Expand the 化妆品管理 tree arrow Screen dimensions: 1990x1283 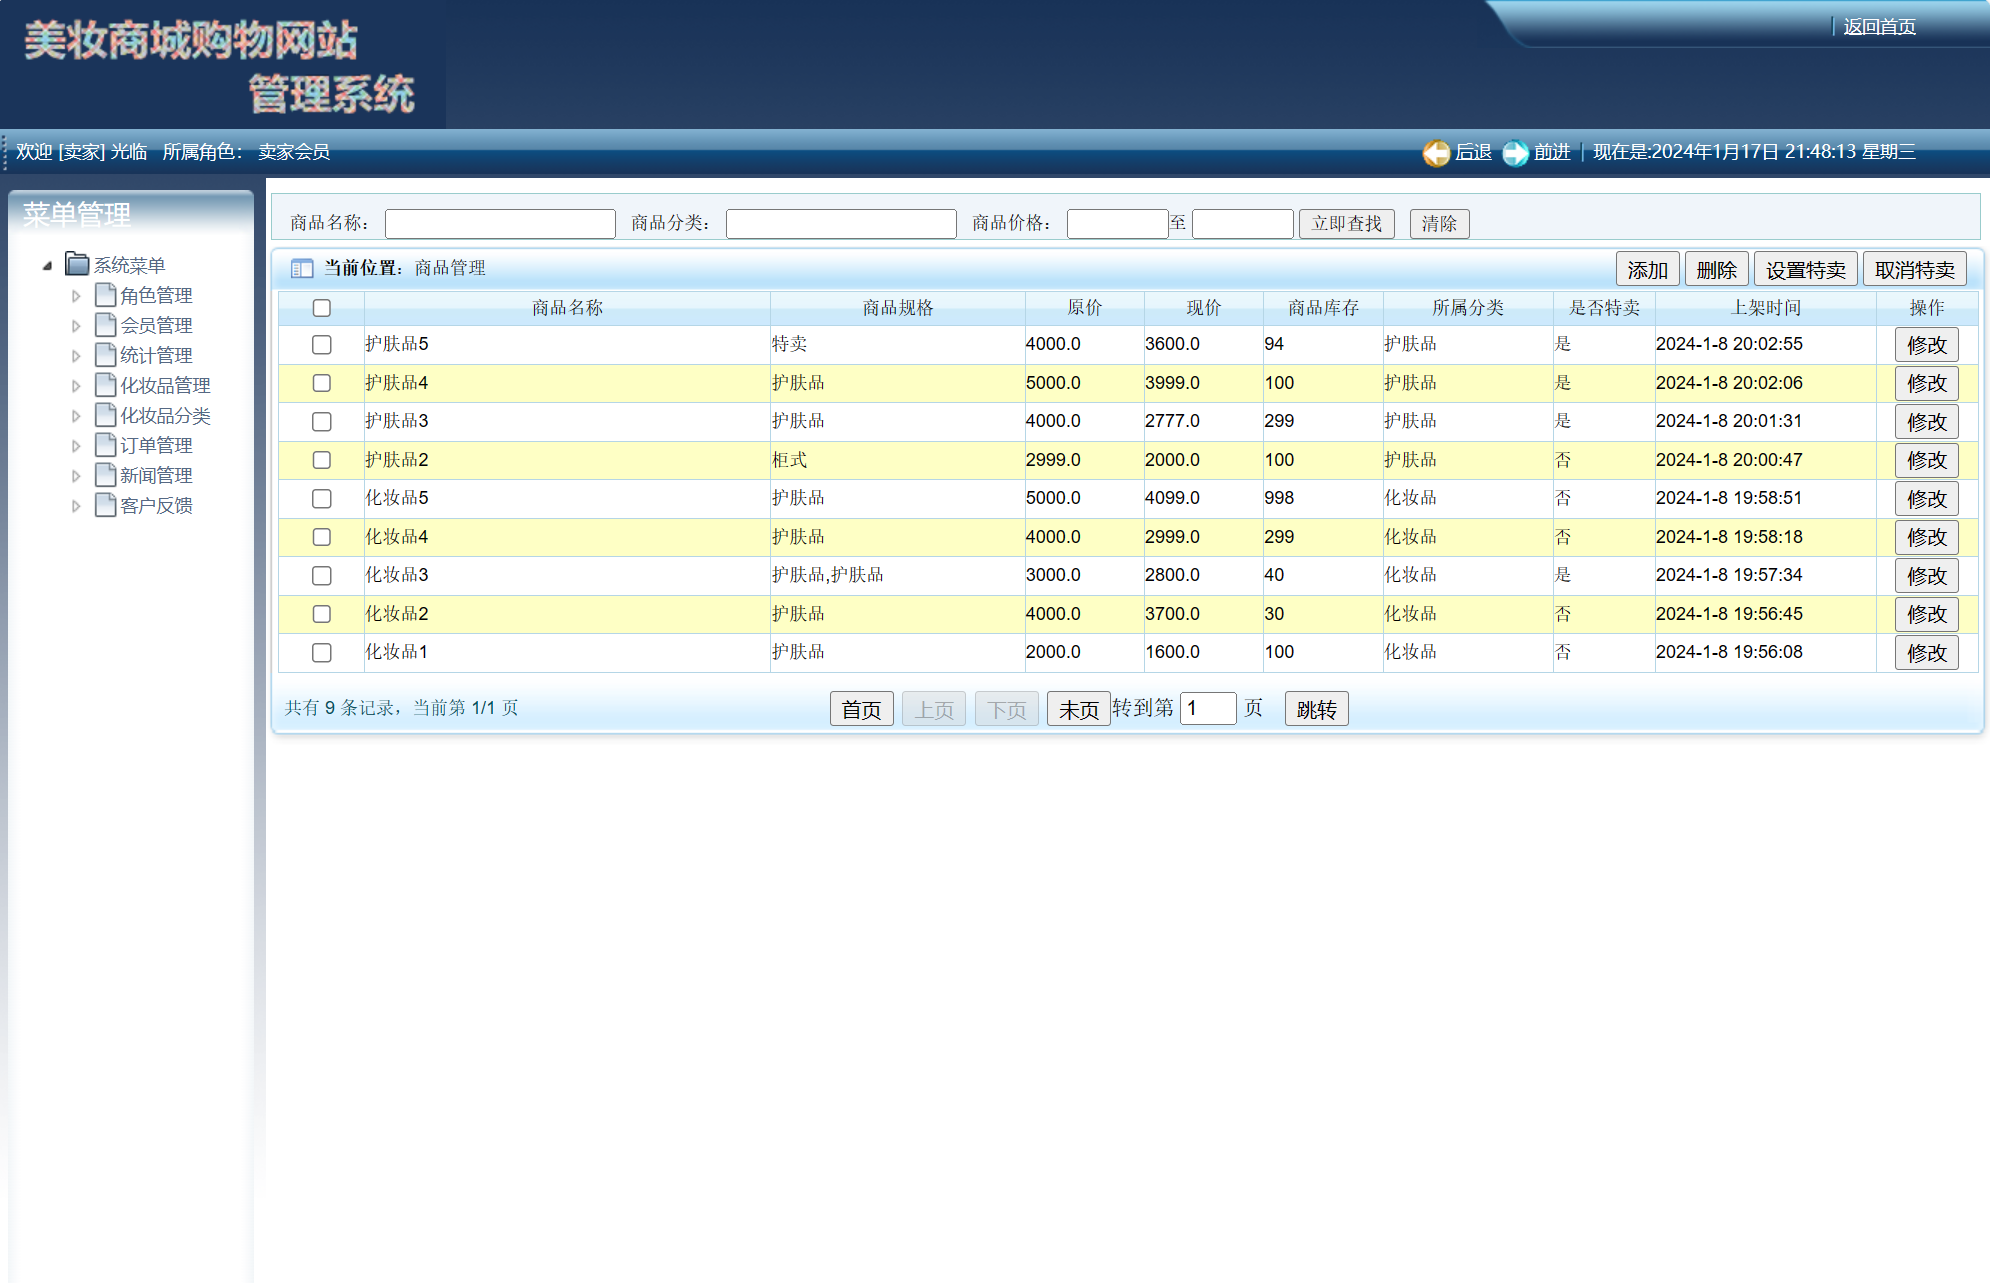(76, 386)
